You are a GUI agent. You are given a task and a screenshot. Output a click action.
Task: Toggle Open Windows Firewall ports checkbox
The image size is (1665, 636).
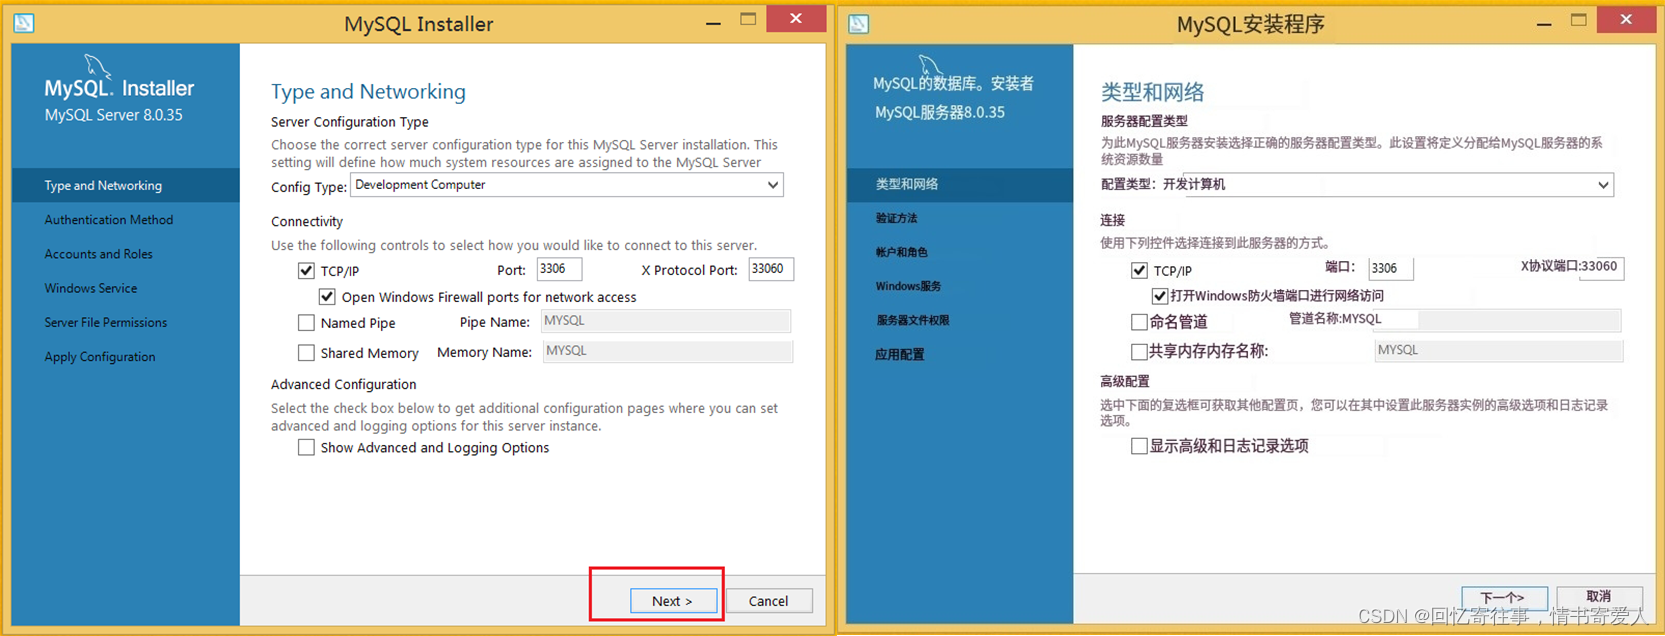click(327, 297)
